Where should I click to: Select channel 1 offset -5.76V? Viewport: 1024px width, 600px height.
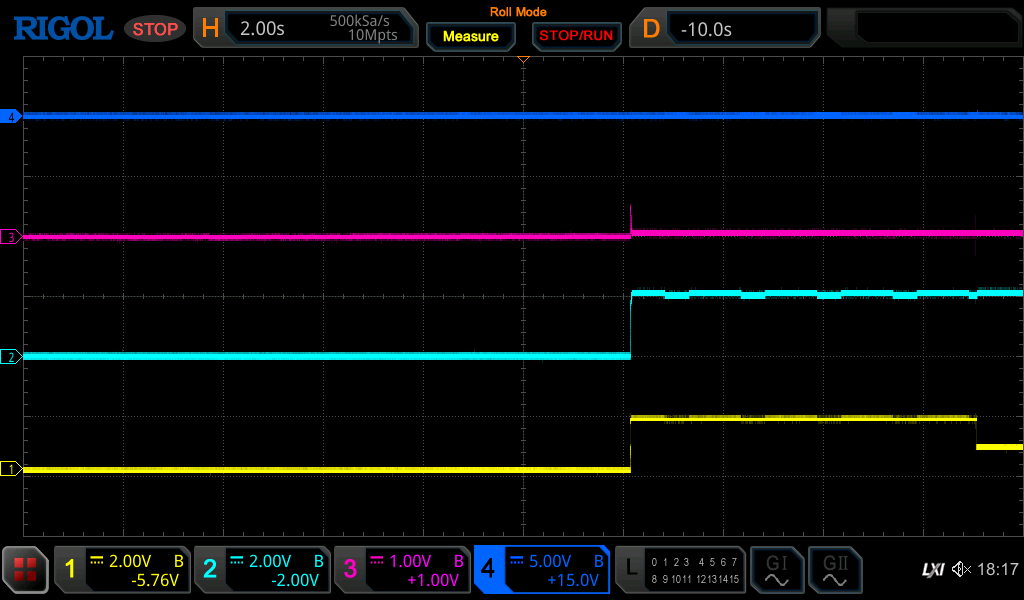point(155,580)
